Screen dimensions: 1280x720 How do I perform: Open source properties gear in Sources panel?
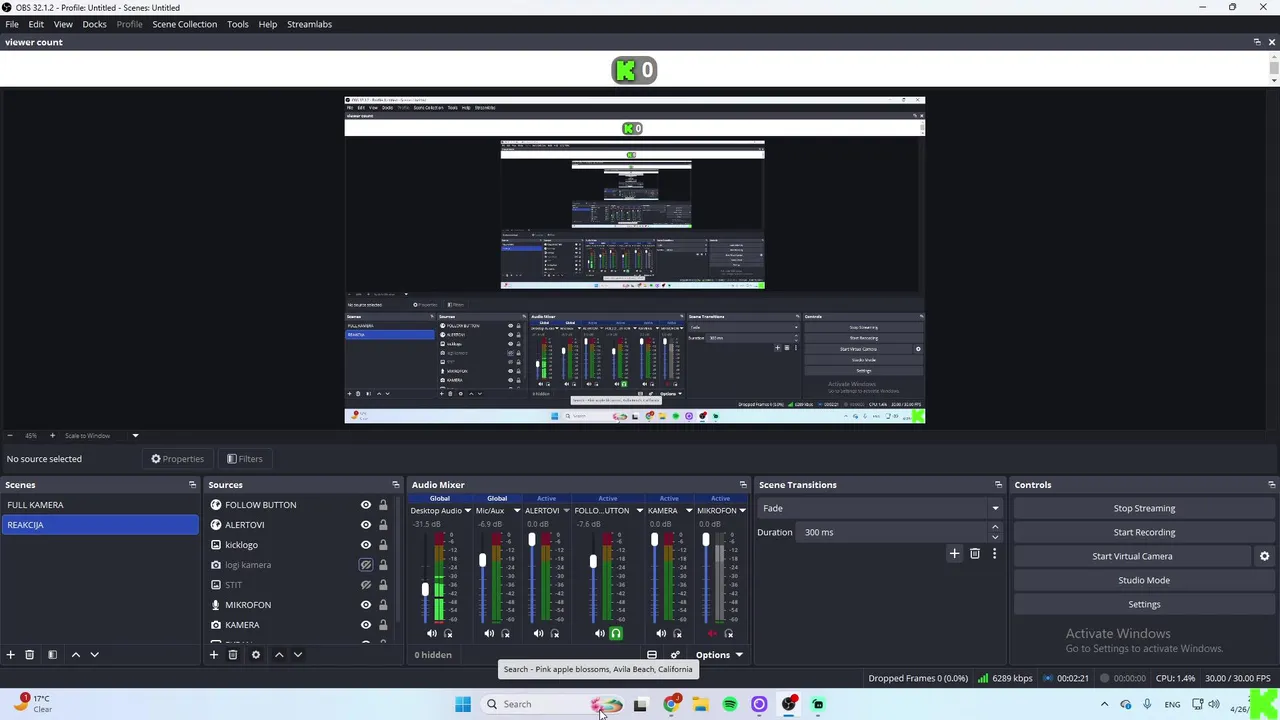(255, 655)
